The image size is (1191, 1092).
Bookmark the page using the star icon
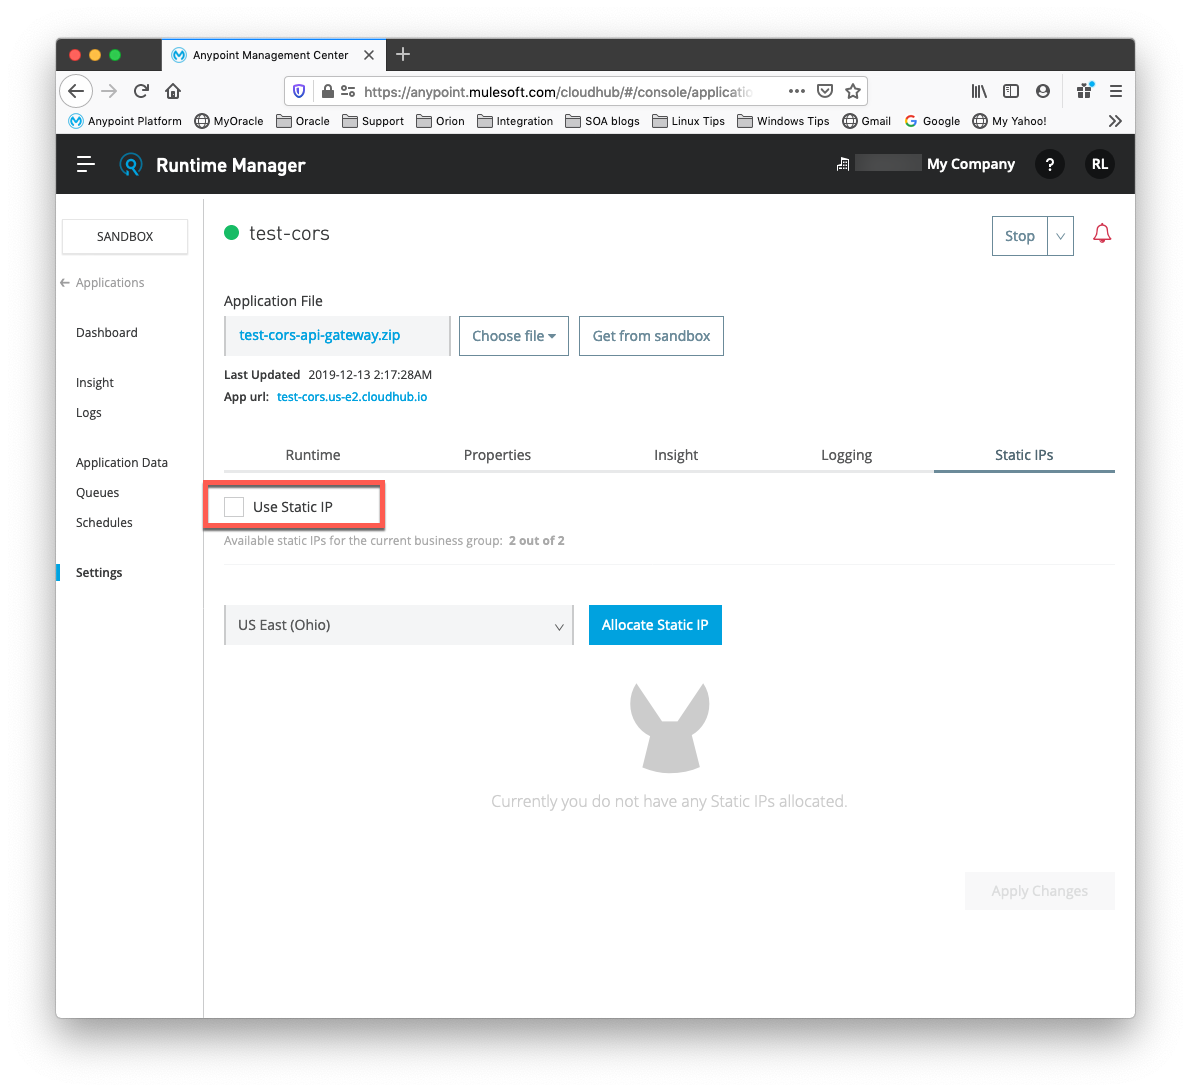[x=853, y=90]
